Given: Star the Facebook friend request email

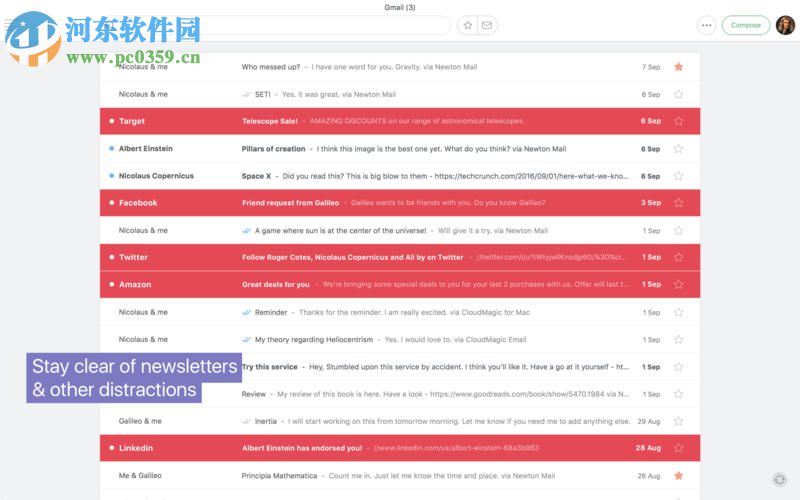Looking at the screenshot, I should coord(679,203).
